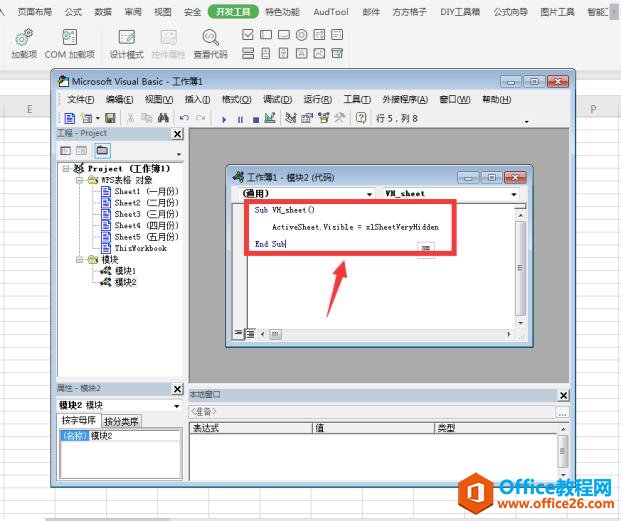
Task: Open VH_sheet procedure dropdown
Action: [514, 194]
